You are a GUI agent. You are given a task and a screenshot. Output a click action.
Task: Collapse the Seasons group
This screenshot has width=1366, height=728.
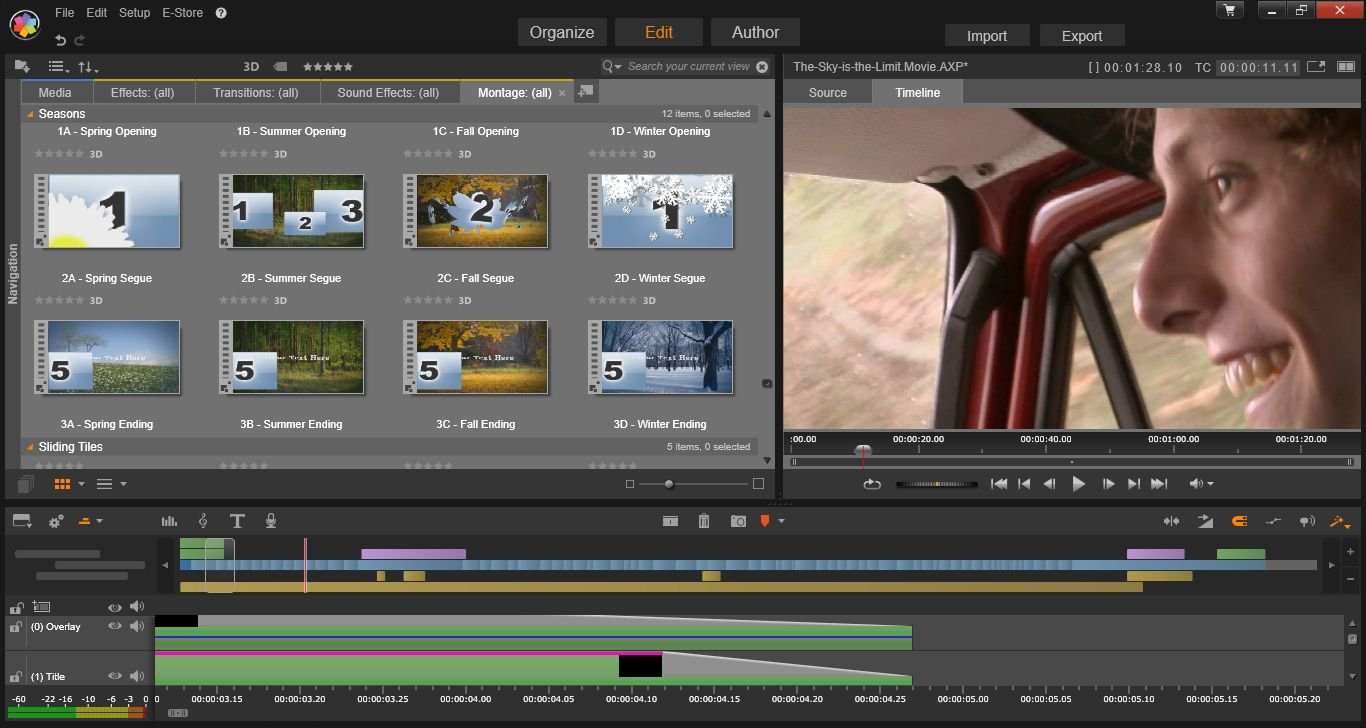pos(29,114)
